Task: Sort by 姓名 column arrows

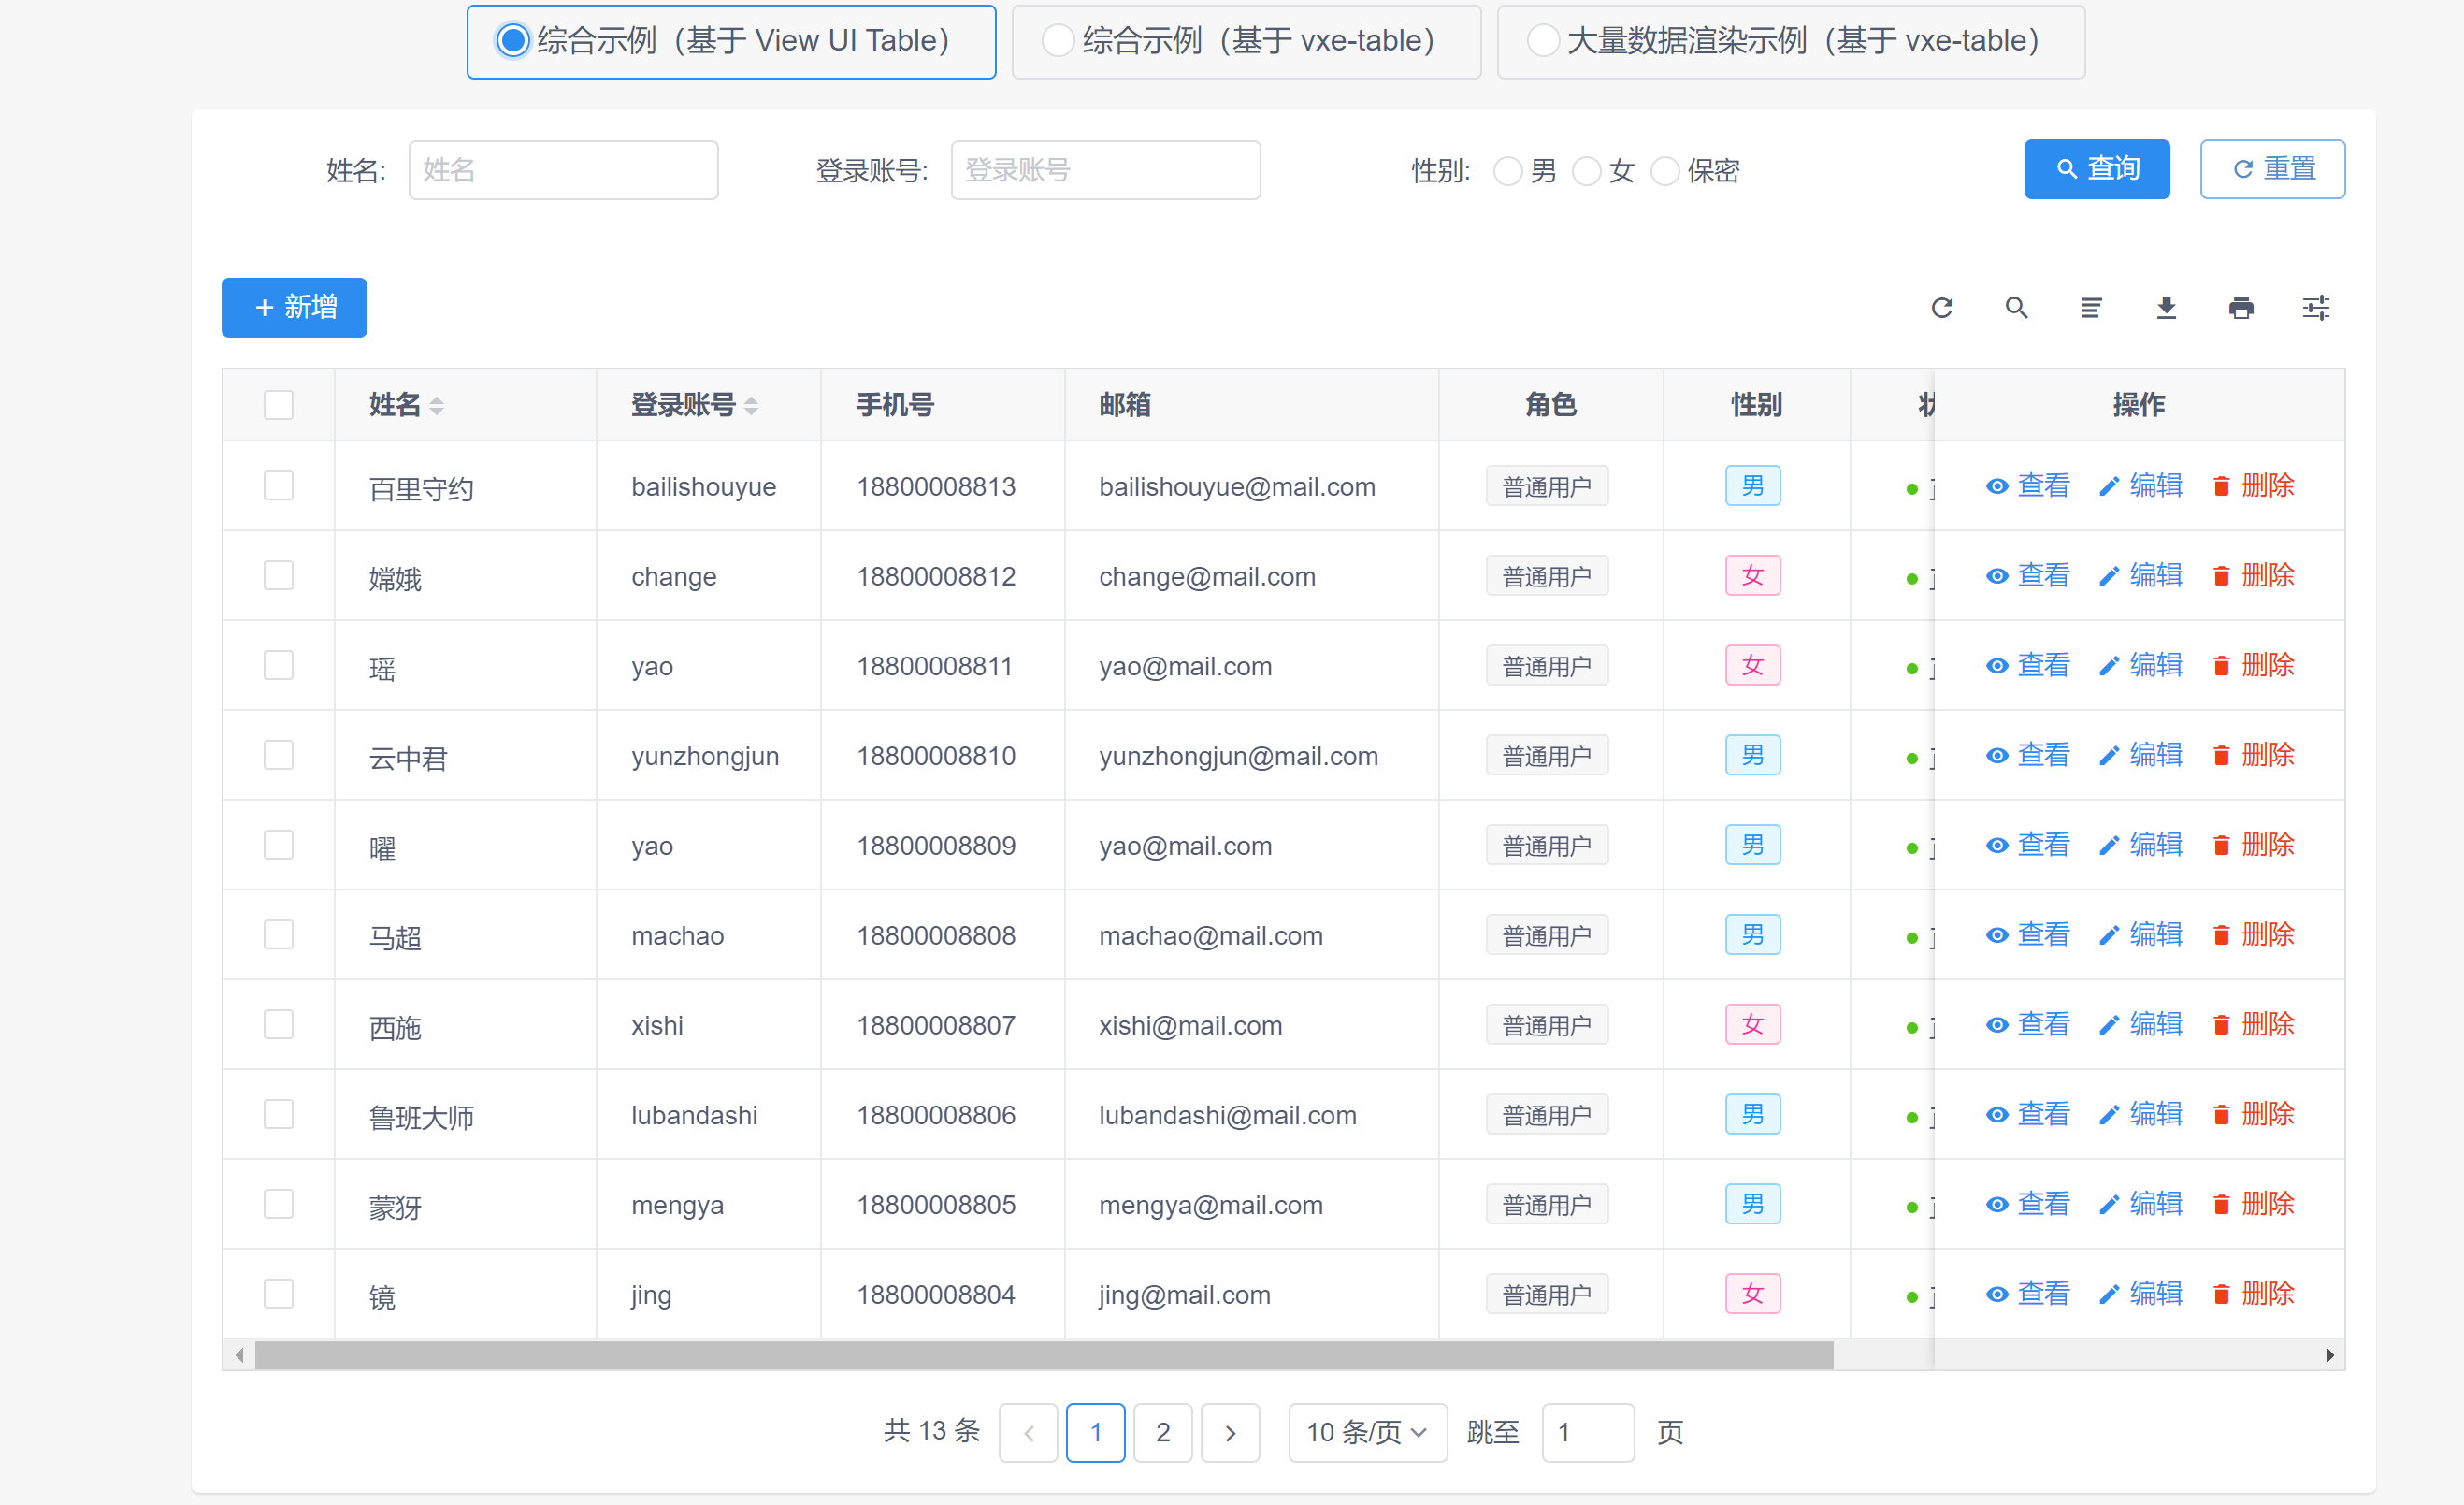Action: (437, 406)
